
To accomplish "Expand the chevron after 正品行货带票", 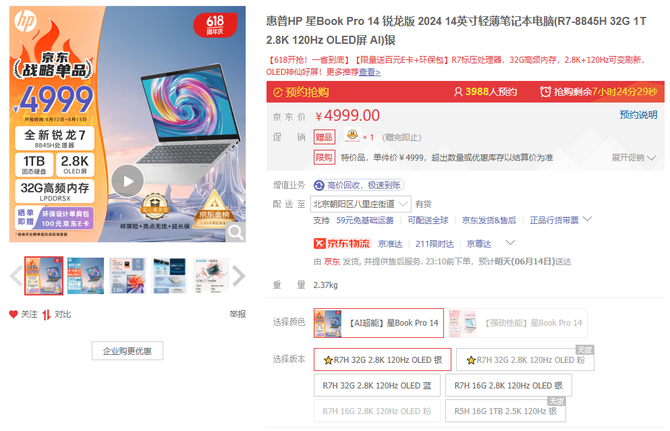I will click(588, 219).
